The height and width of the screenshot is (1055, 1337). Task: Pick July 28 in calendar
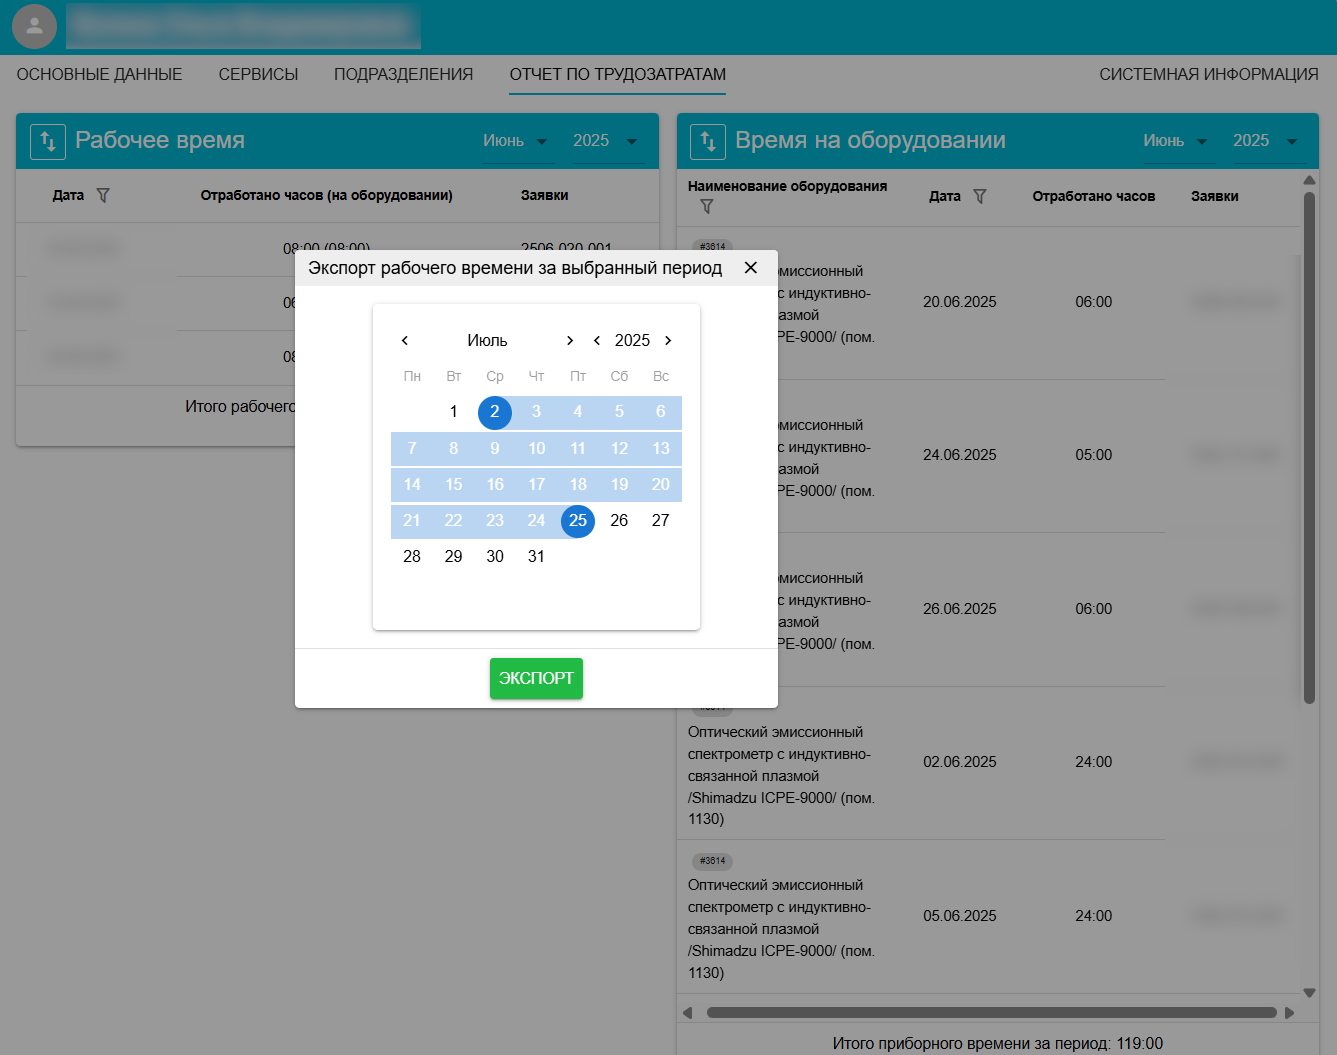coord(412,557)
